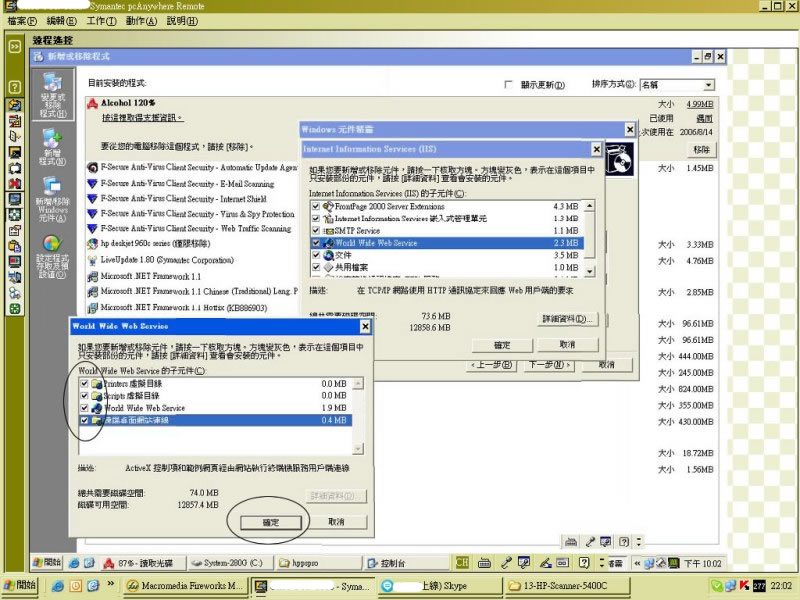Switch to Macromedia Fireworks taskbar button
The height and width of the screenshot is (600, 800).
pos(186,586)
